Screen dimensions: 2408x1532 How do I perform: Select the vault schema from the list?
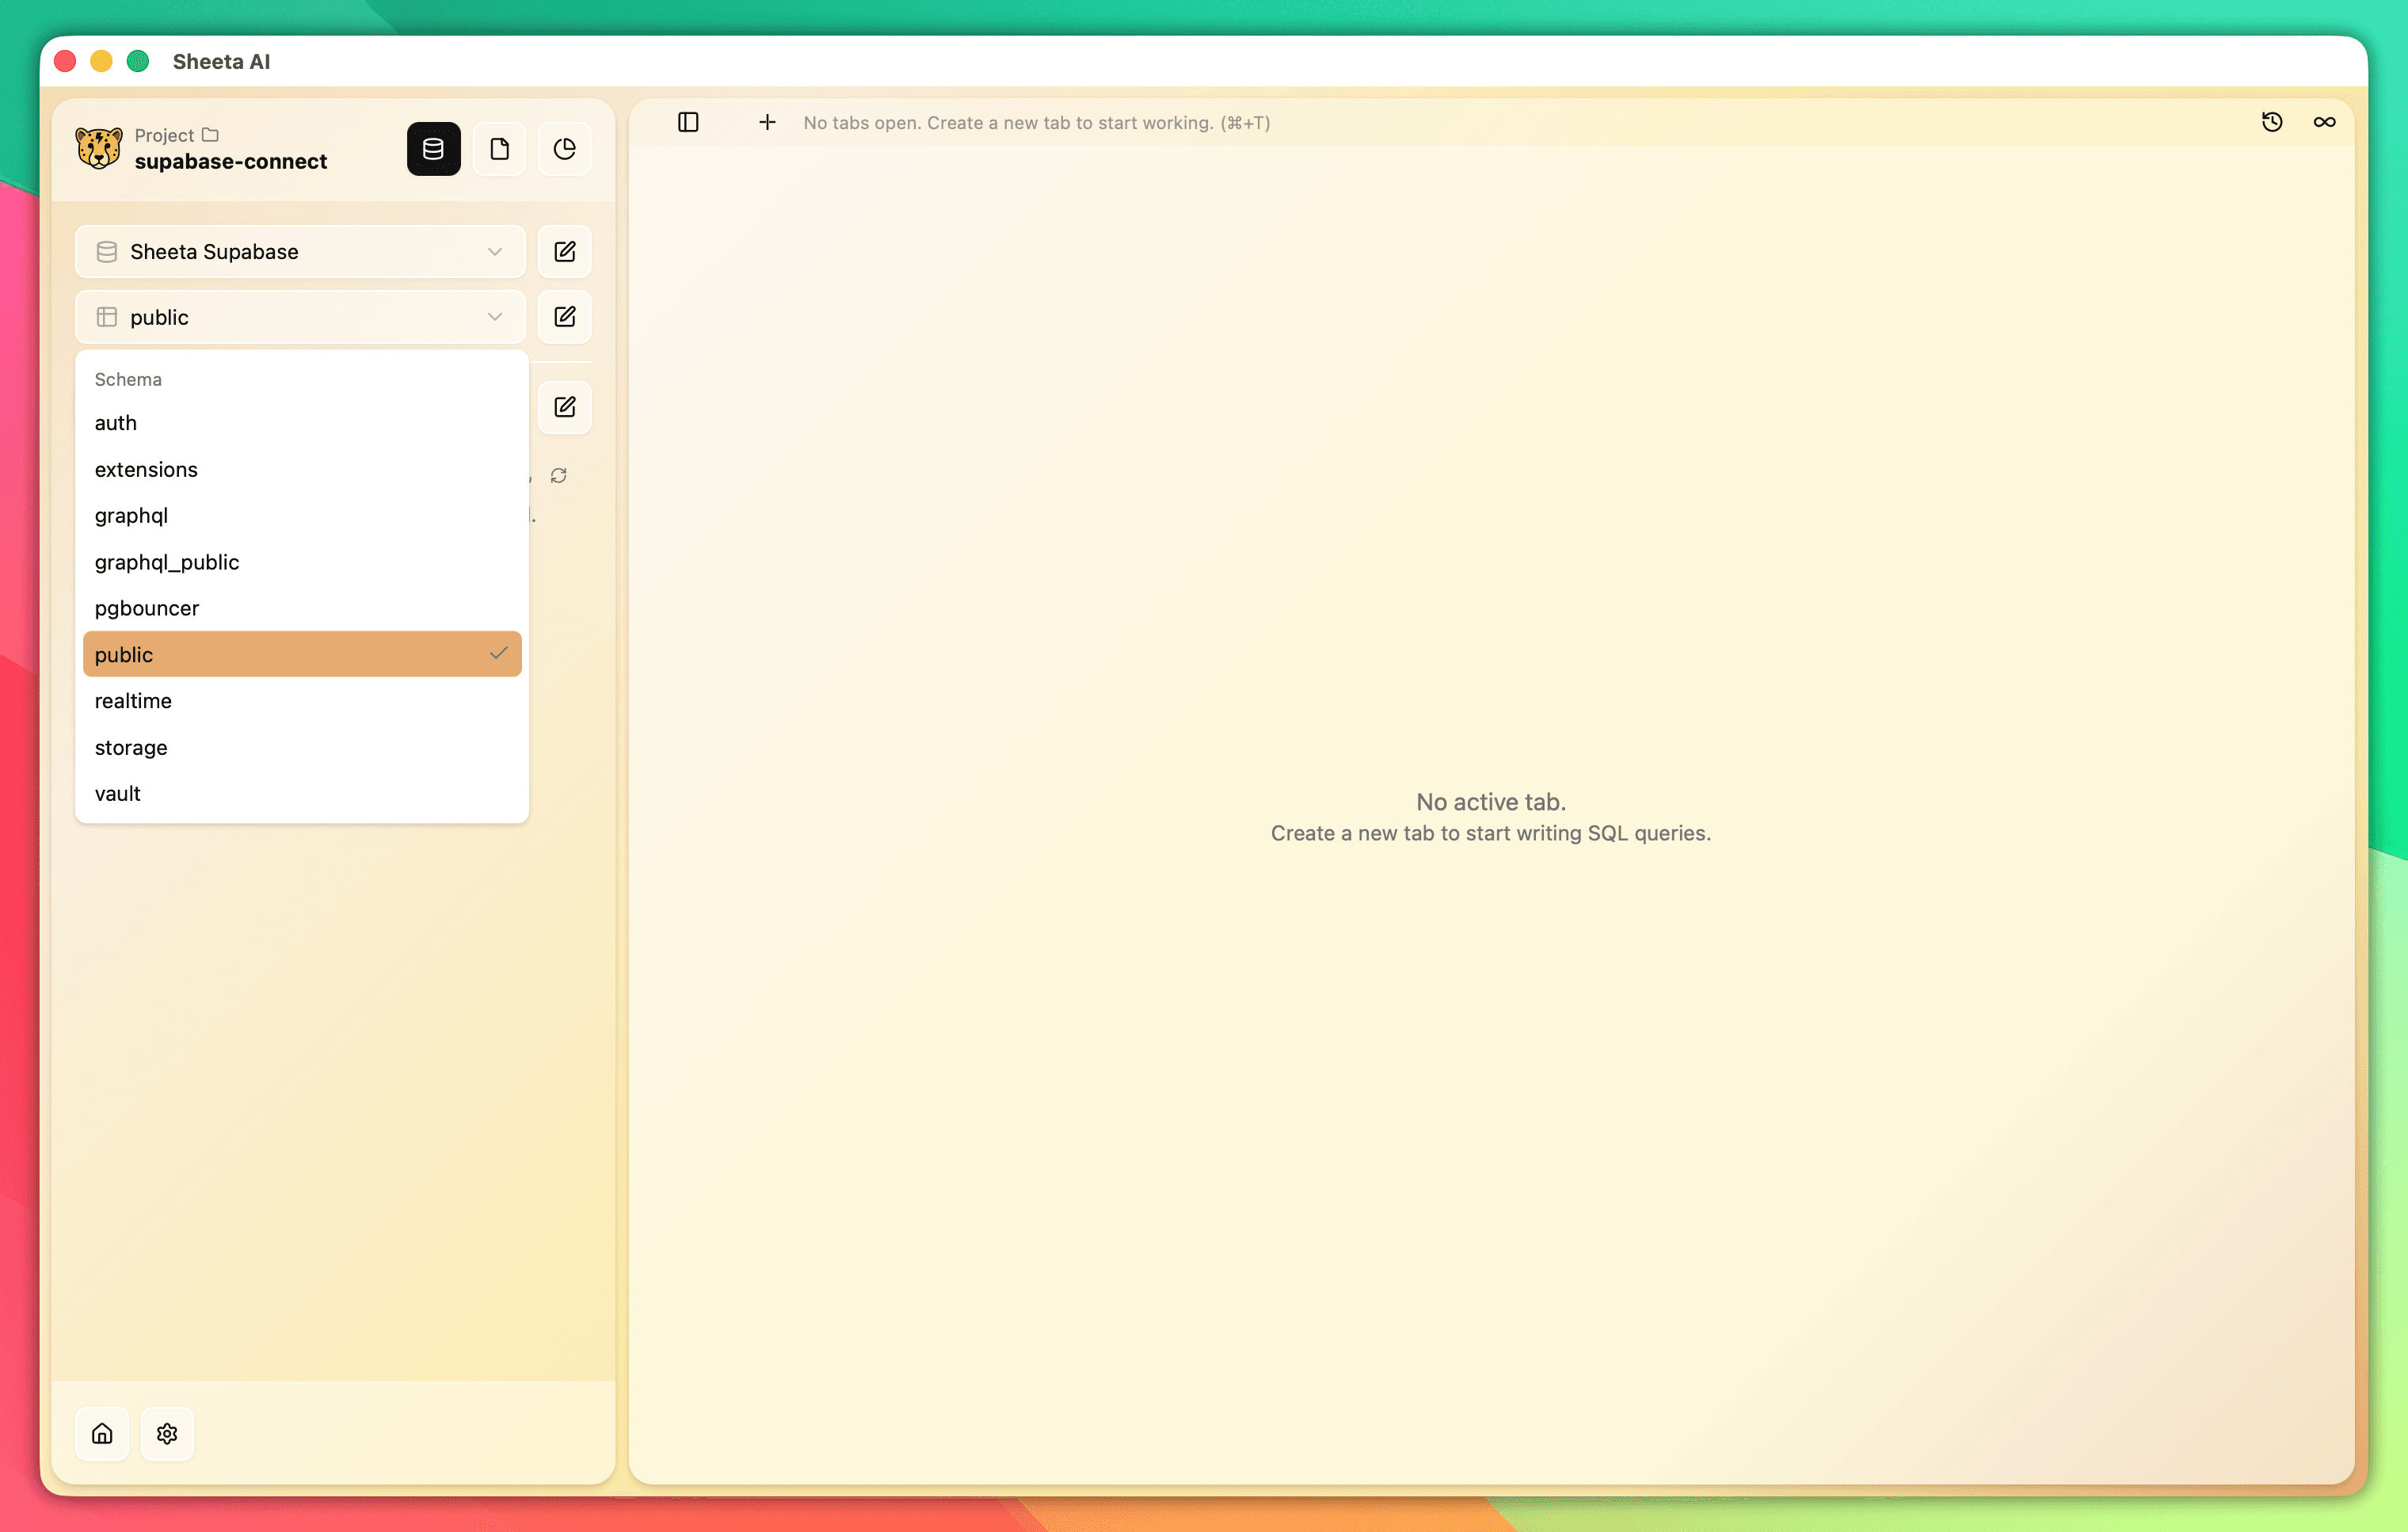[x=117, y=793]
